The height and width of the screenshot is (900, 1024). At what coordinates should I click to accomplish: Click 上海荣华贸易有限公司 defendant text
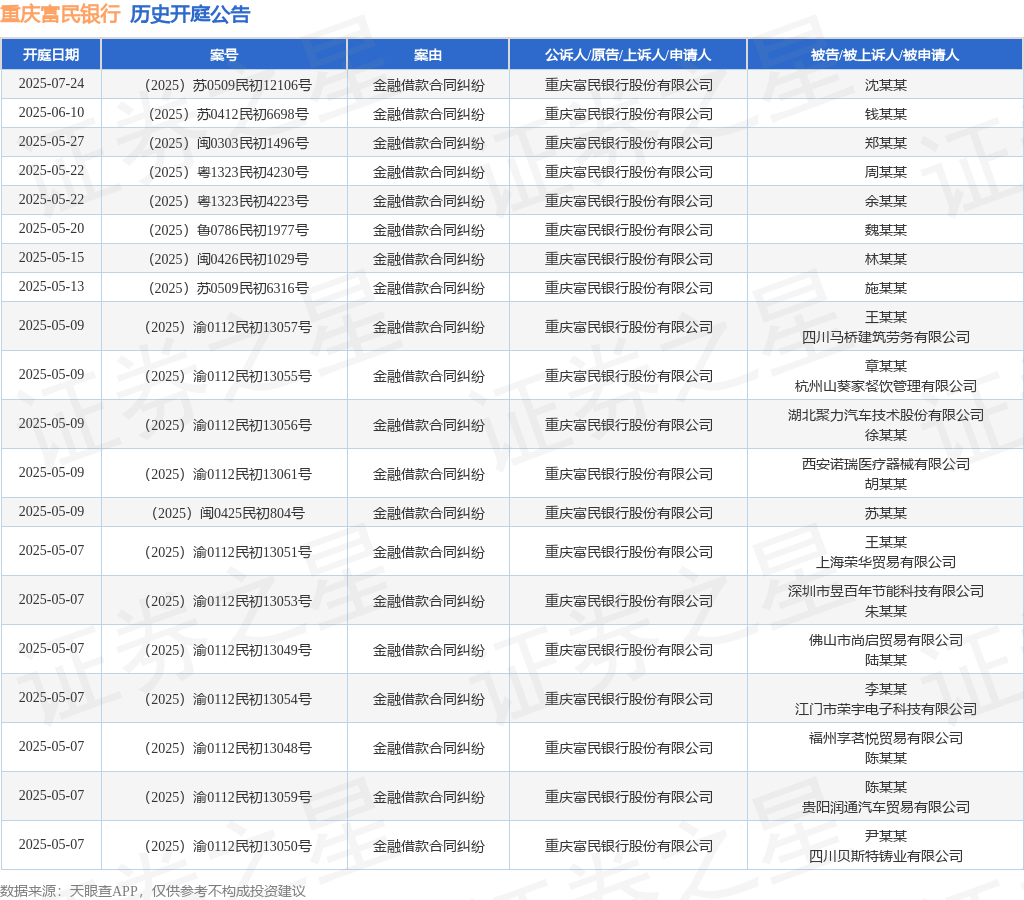coord(886,562)
